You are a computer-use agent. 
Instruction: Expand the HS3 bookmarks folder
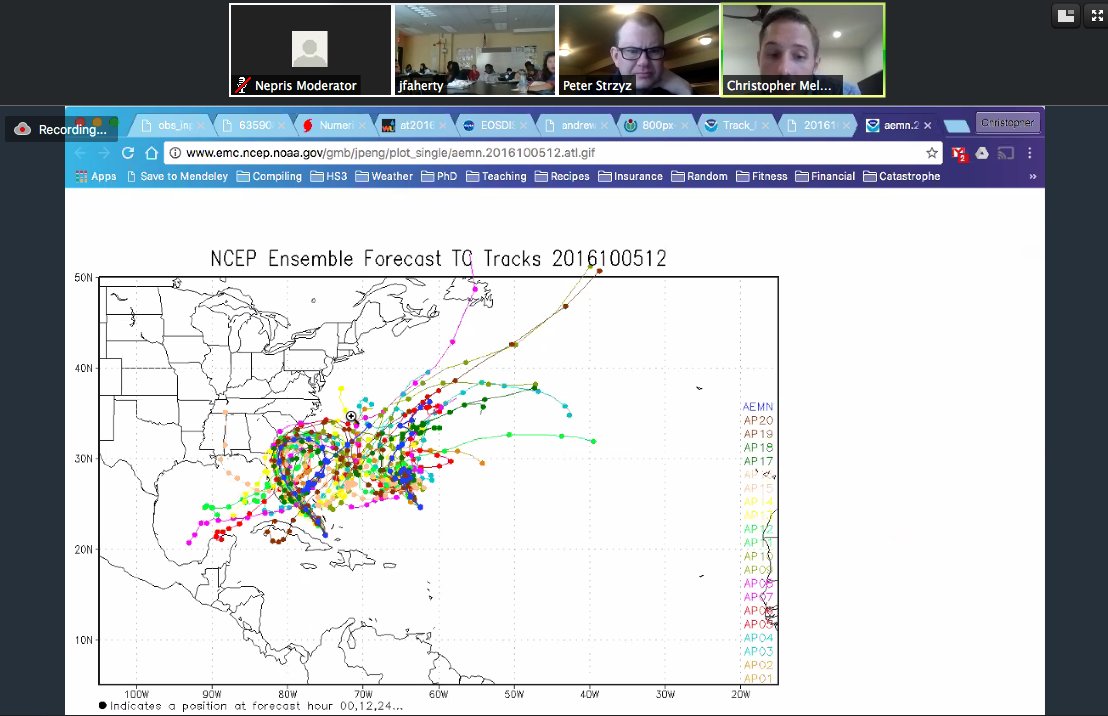[x=329, y=176]
